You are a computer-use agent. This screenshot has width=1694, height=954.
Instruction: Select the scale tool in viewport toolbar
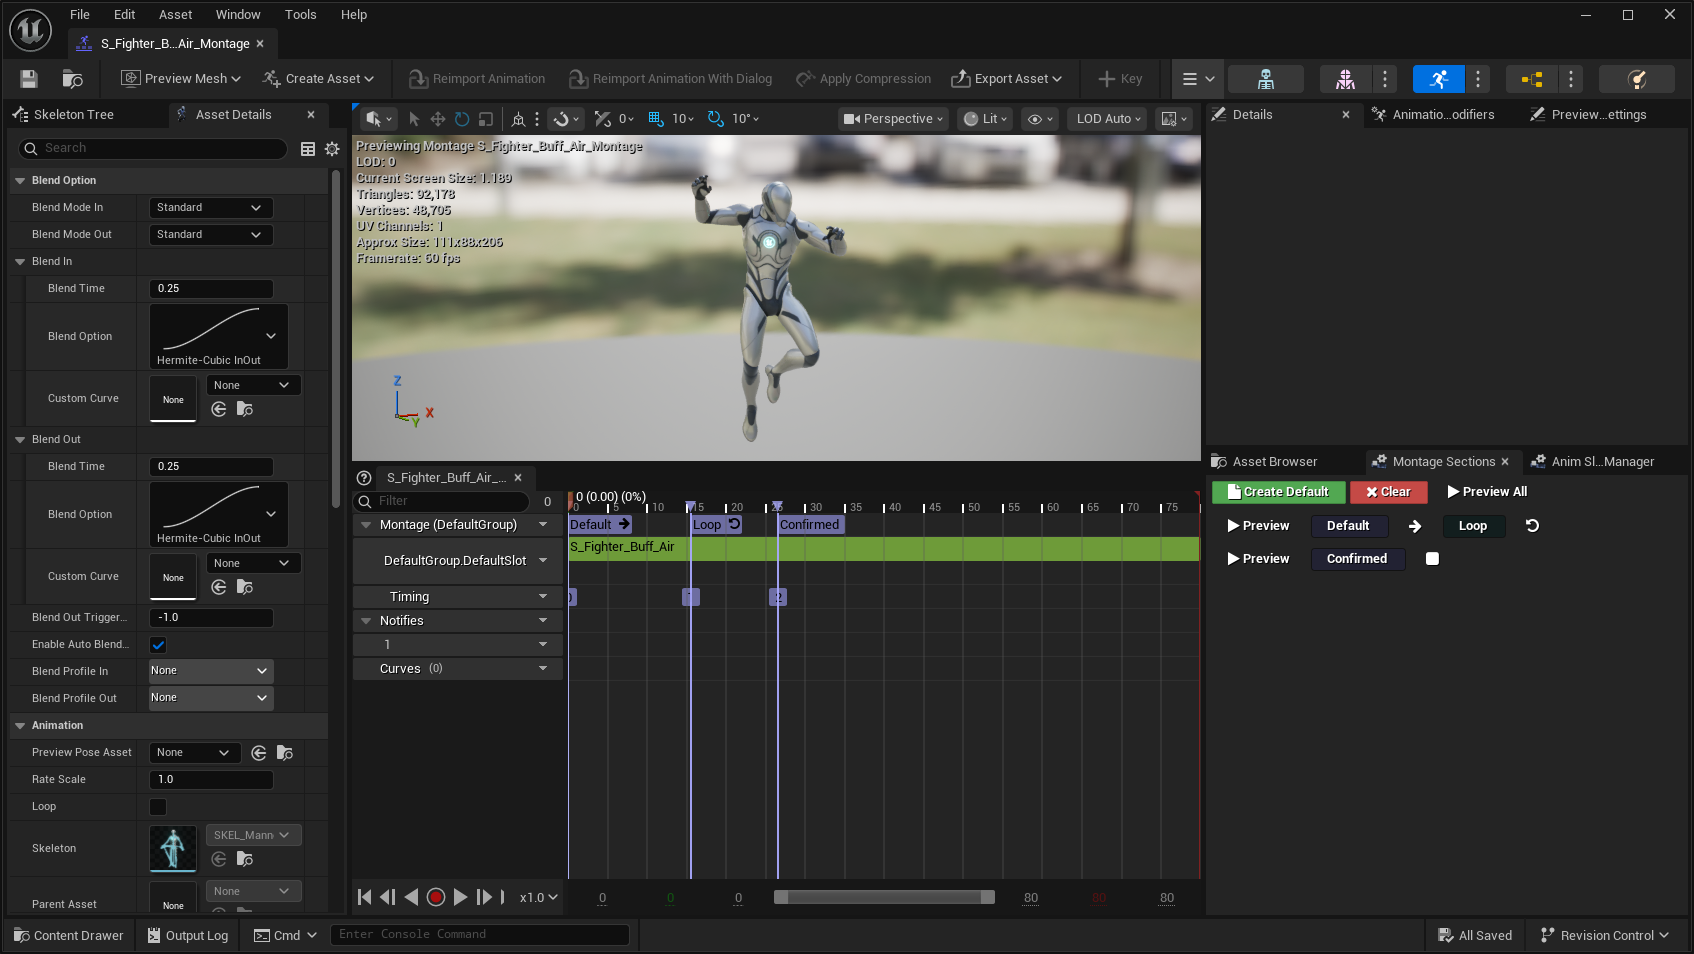click(x=486, y=119)
